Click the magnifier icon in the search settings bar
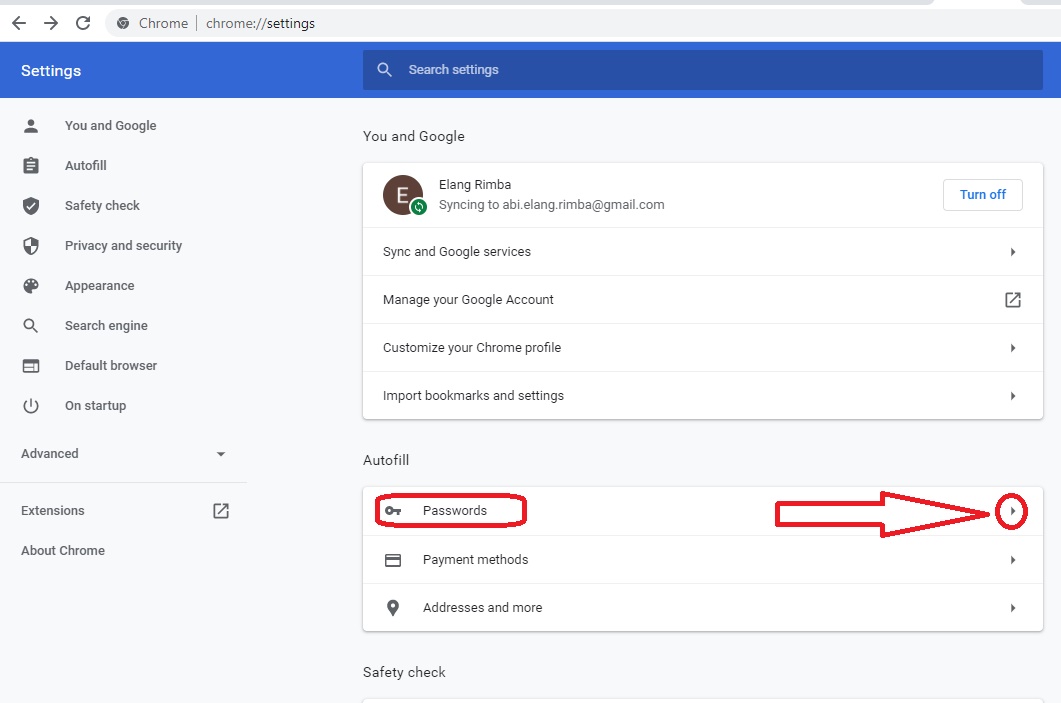Viewport: 1061px width, 703px height. 384,70
